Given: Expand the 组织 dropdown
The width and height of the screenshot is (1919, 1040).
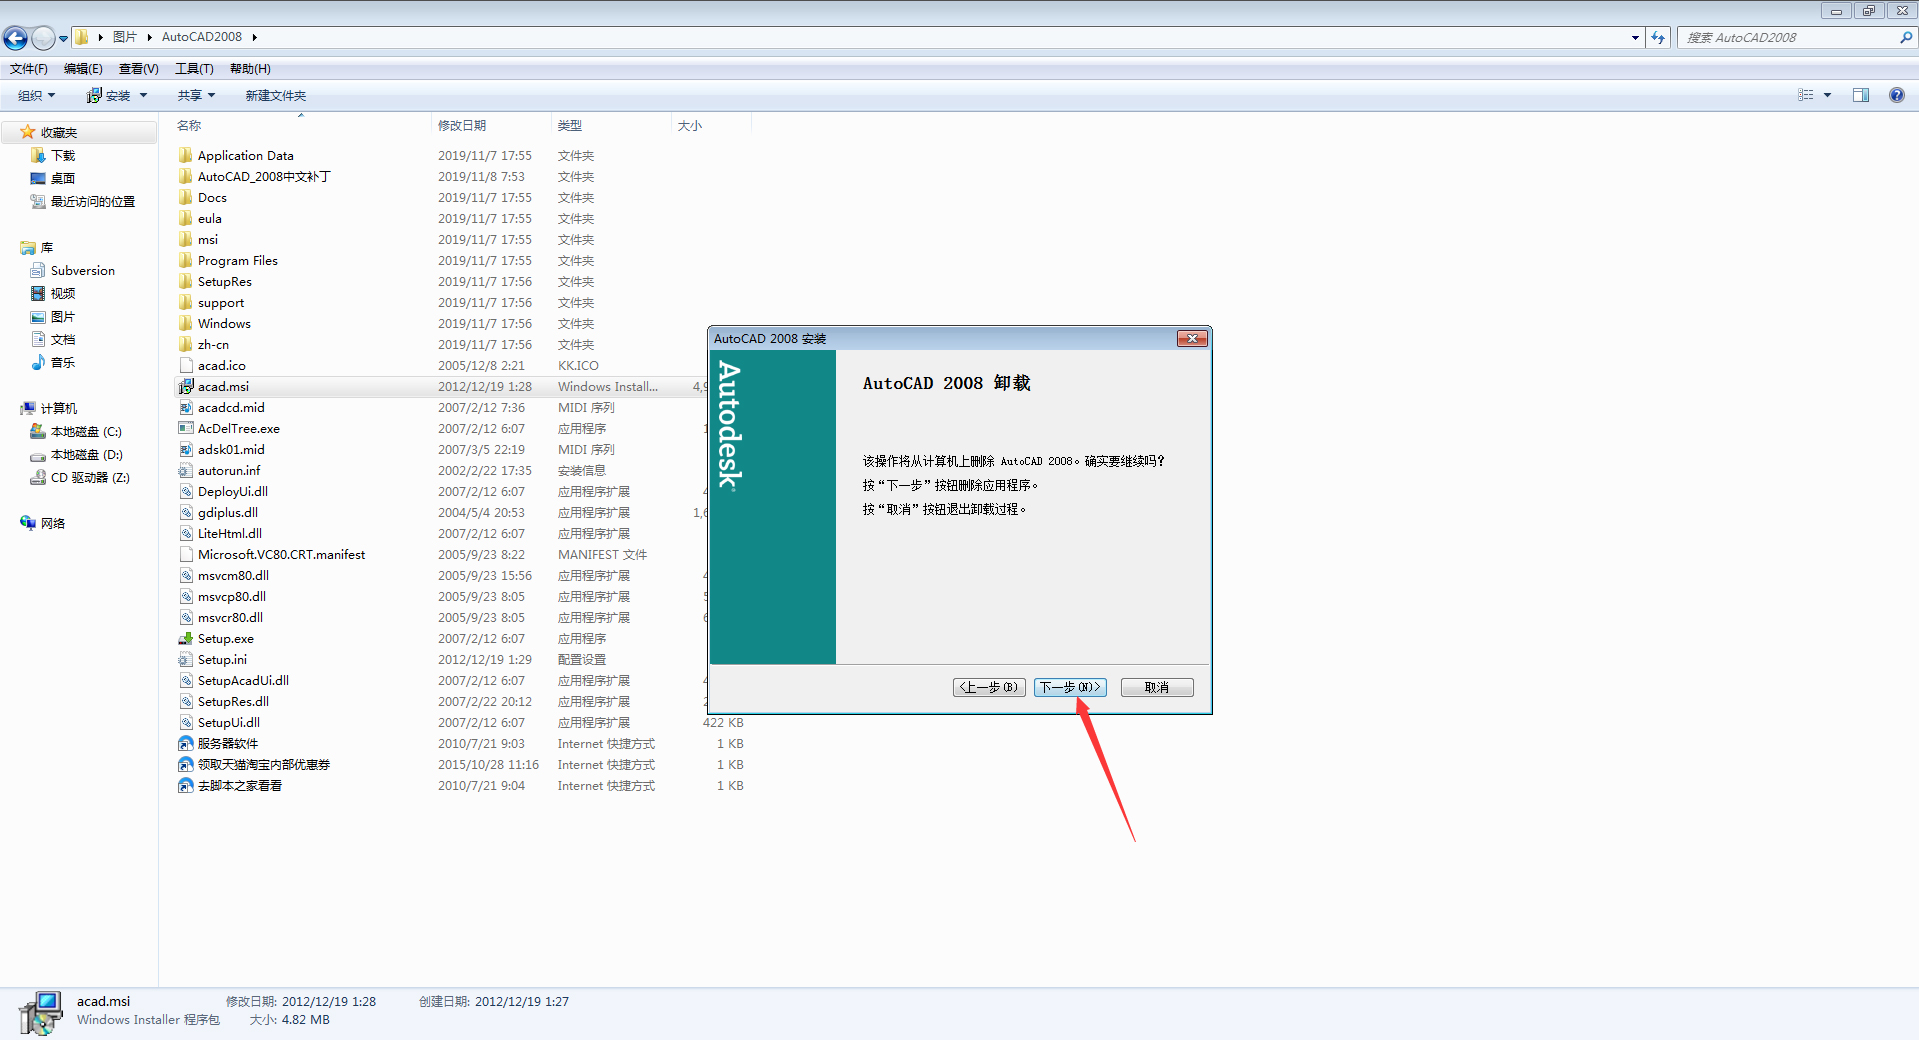Looking at the screenshot, I should click(35, 95).
